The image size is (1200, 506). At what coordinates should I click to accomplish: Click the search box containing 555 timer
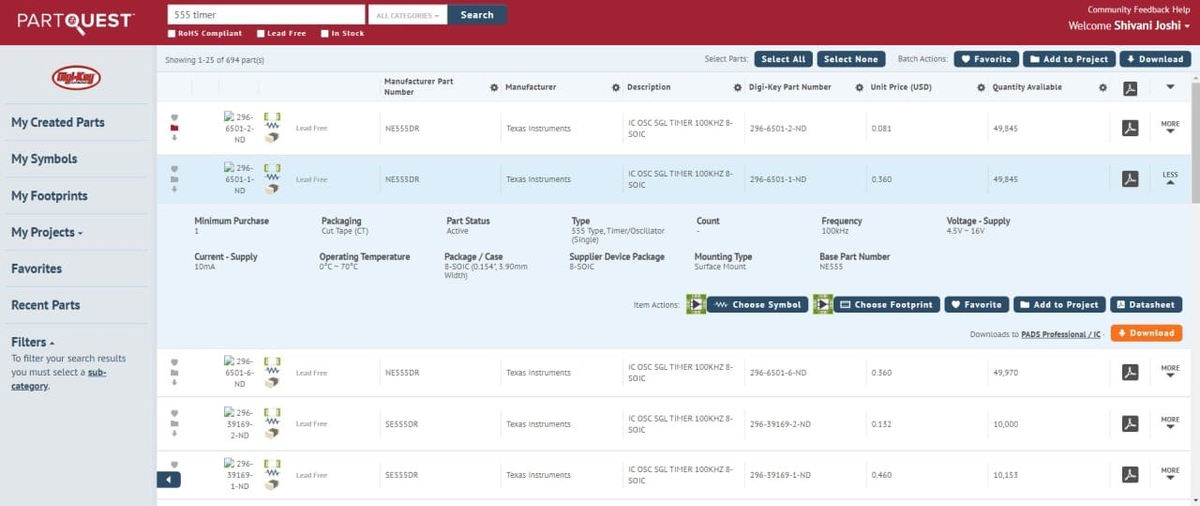tap(266, 15)
